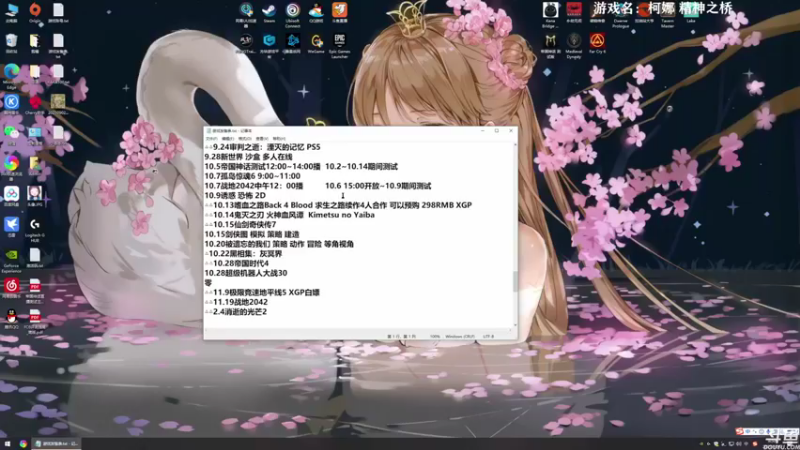Open the blue bird app icon
The width and height of the screenshot is (800, 450).
11,227
